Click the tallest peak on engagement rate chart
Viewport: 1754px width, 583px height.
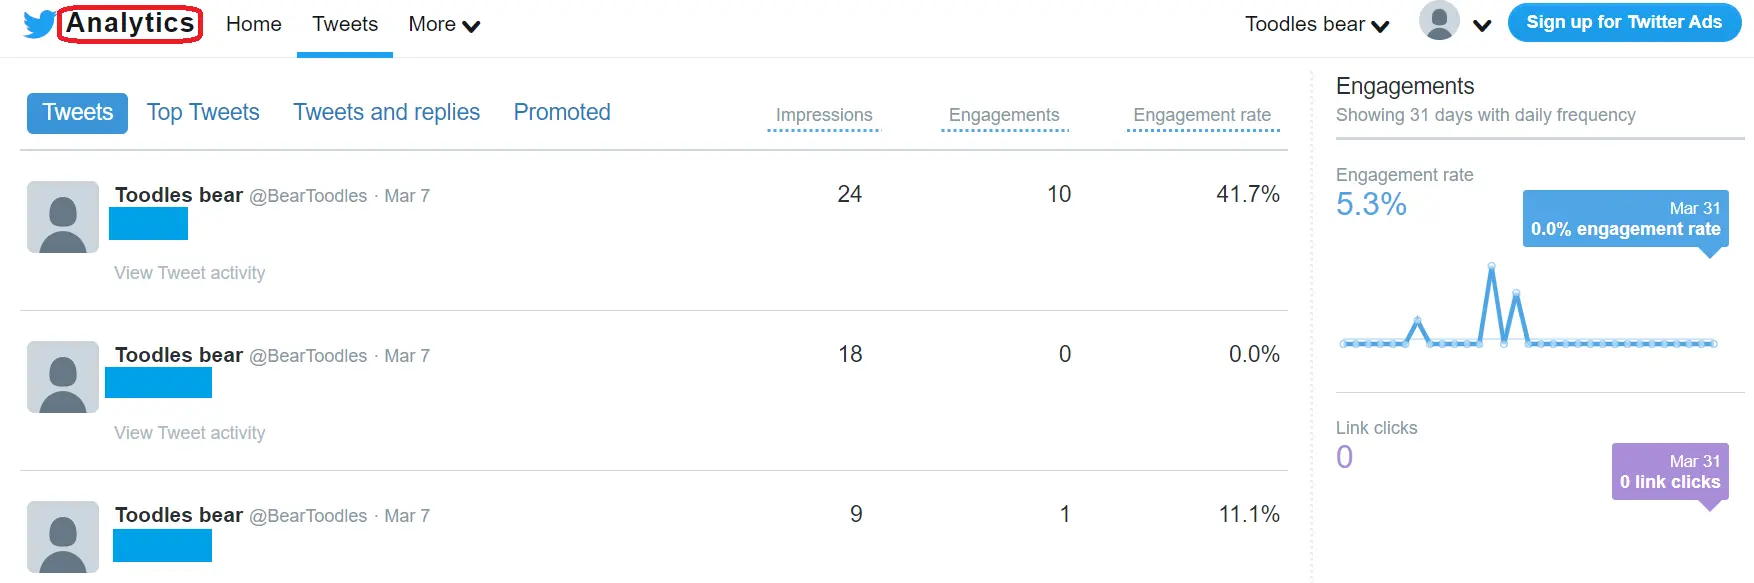(1492, 266)
